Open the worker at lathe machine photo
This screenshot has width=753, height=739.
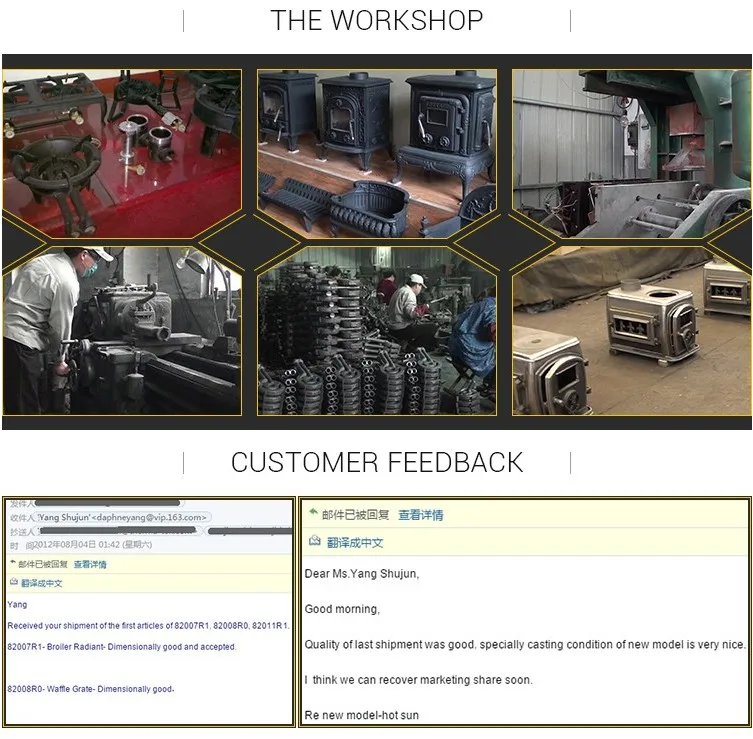(x=122, y=330)
